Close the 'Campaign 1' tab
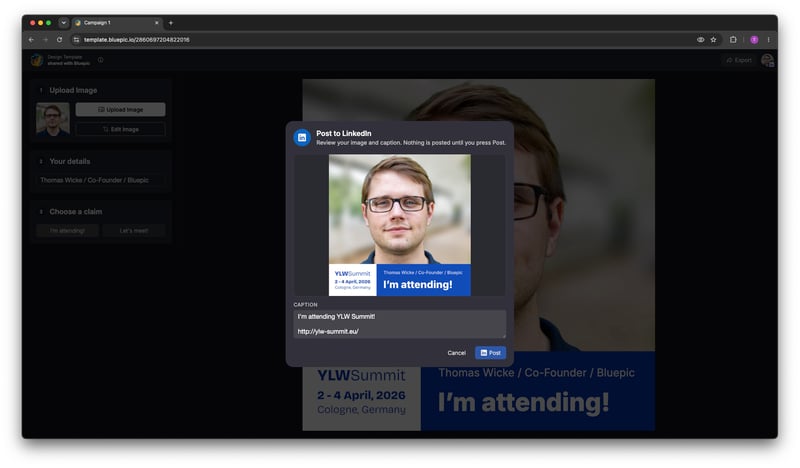The image size is (800, 468). (157, 22)
